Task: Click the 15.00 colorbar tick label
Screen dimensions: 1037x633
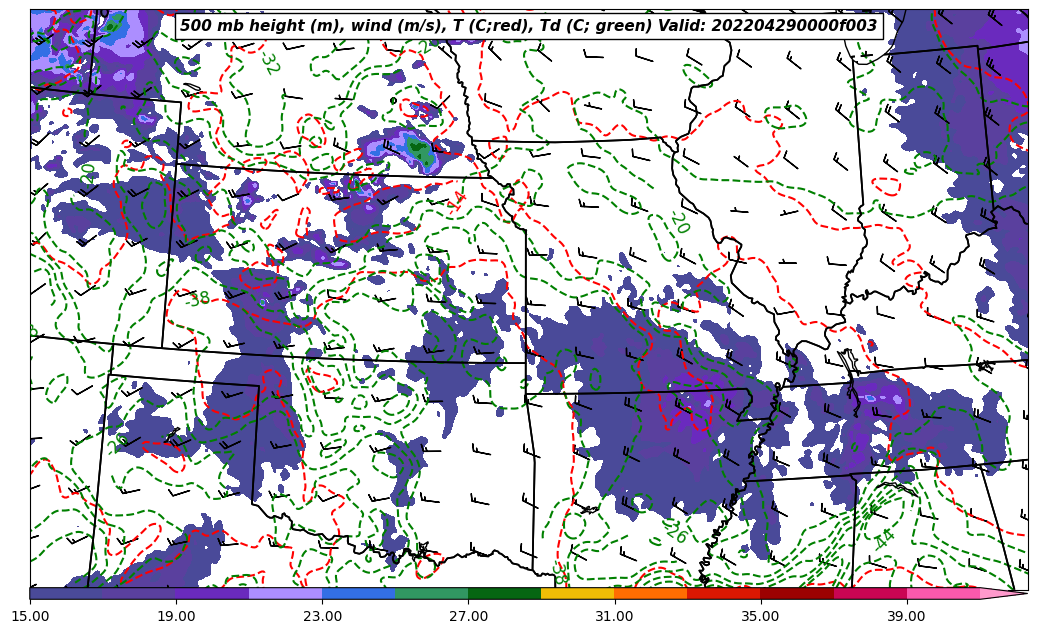Action: pyautogui.click(x=30, y=616)
